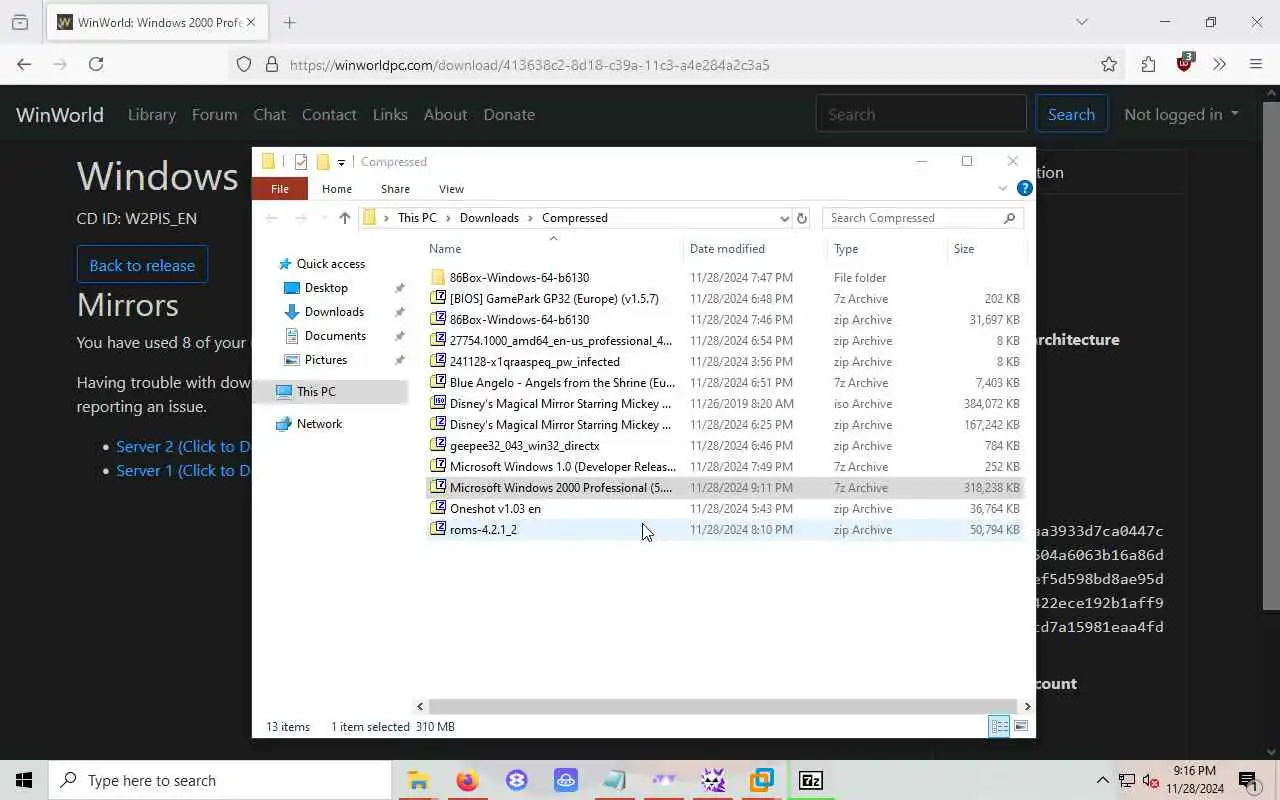This screenshot has height=800, width=1280.
Task: Open Firefox extensions puzzle icon
Action: click(1148, 64)
